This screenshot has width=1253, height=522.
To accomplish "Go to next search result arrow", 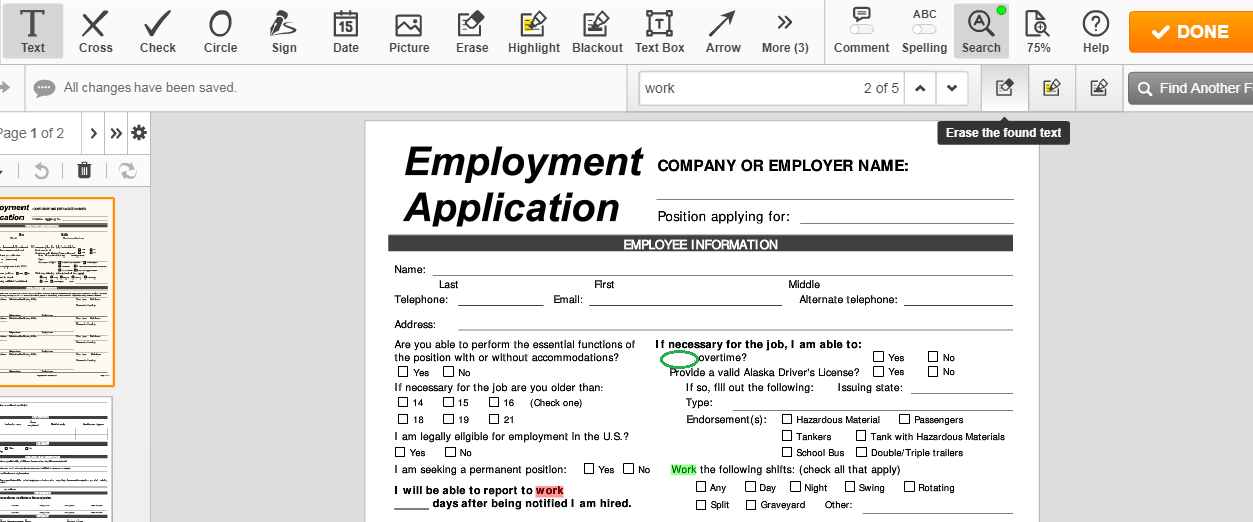I will (x=952, y=88).
